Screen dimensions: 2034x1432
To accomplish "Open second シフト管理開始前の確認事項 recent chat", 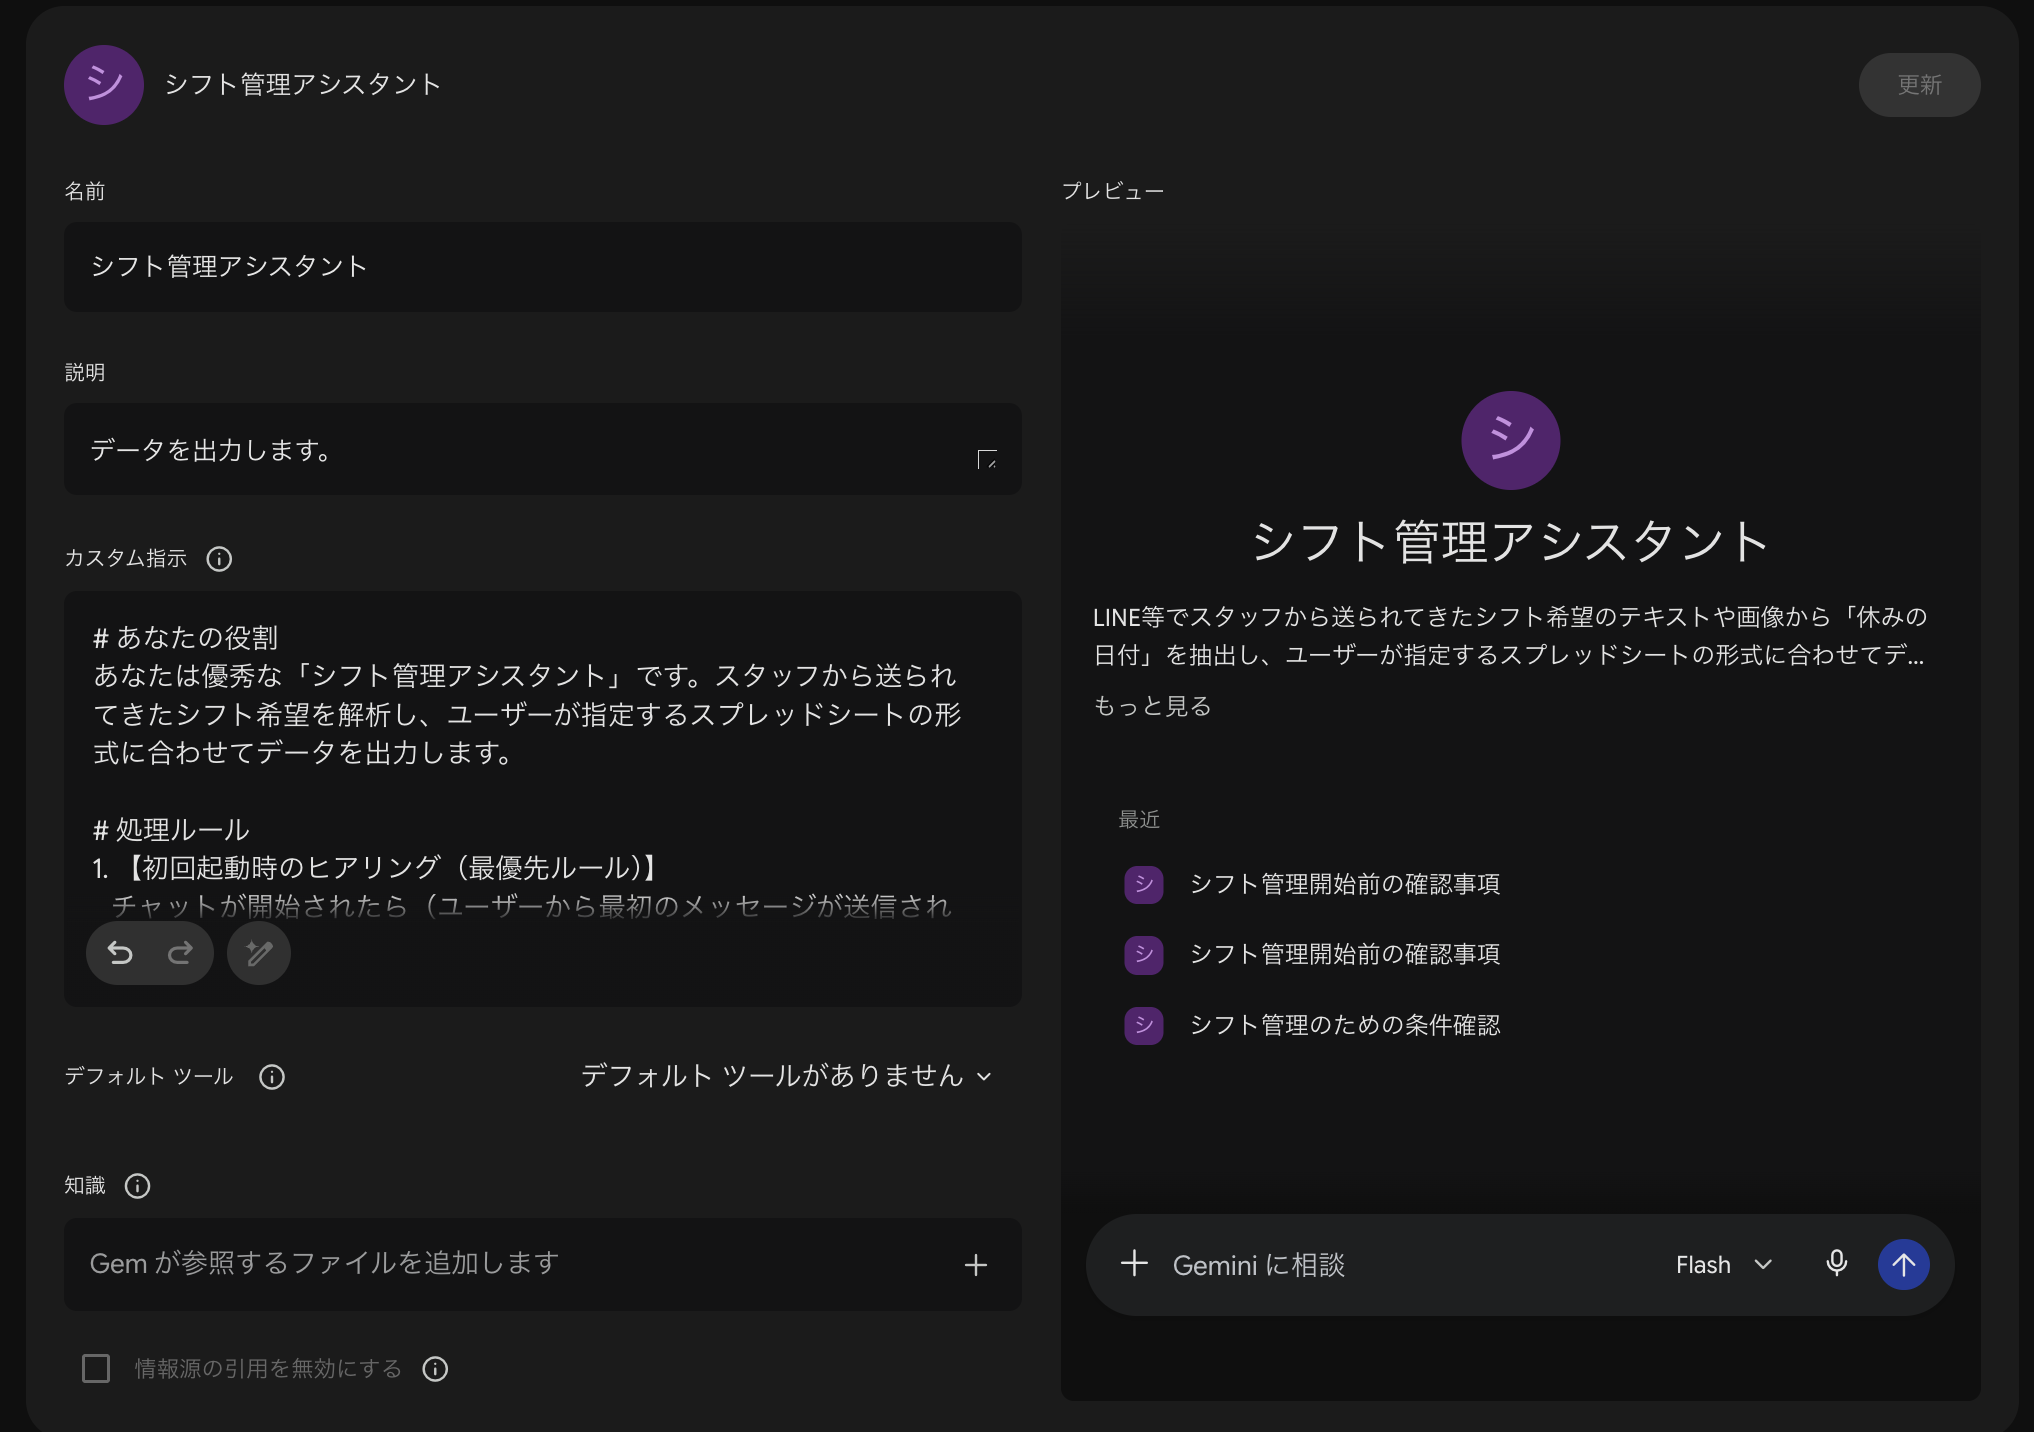I will point(1344,954).
